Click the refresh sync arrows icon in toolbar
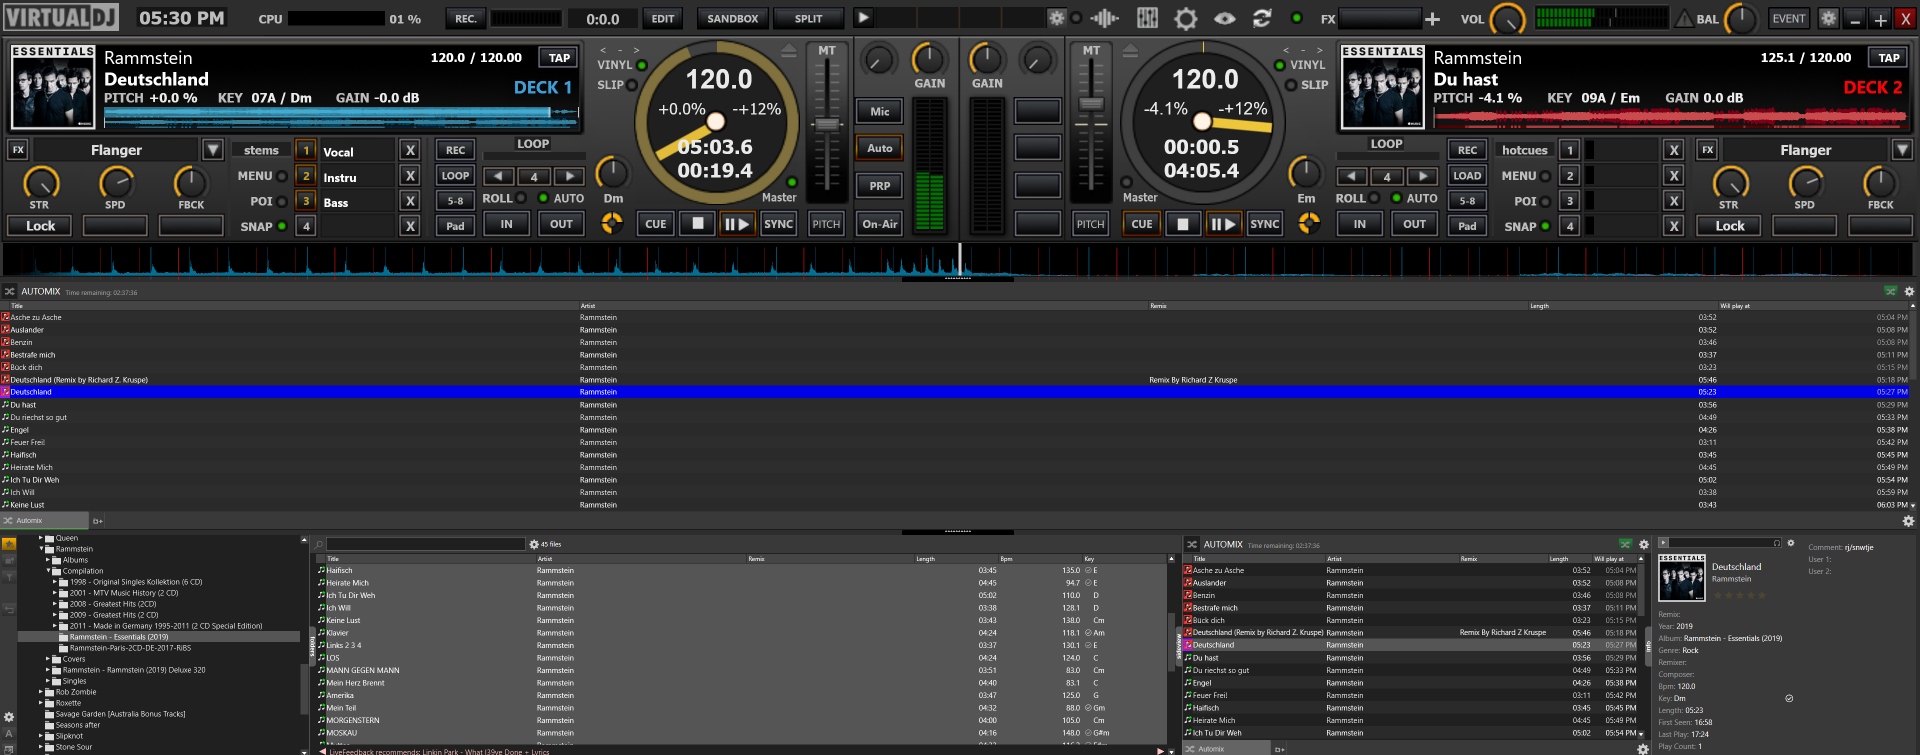This screenshot has height=755, width=1920. pyautogui.click(x=1262, y=18)
